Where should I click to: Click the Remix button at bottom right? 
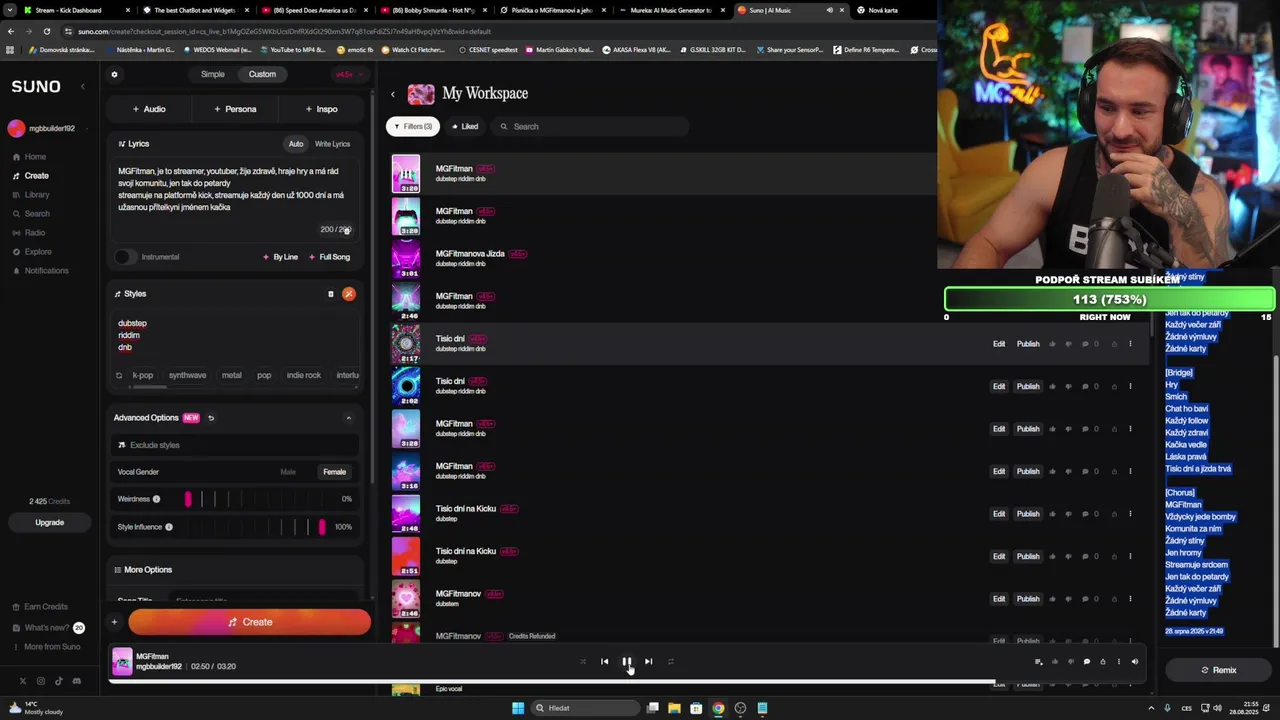click(x=1218, y=670)
